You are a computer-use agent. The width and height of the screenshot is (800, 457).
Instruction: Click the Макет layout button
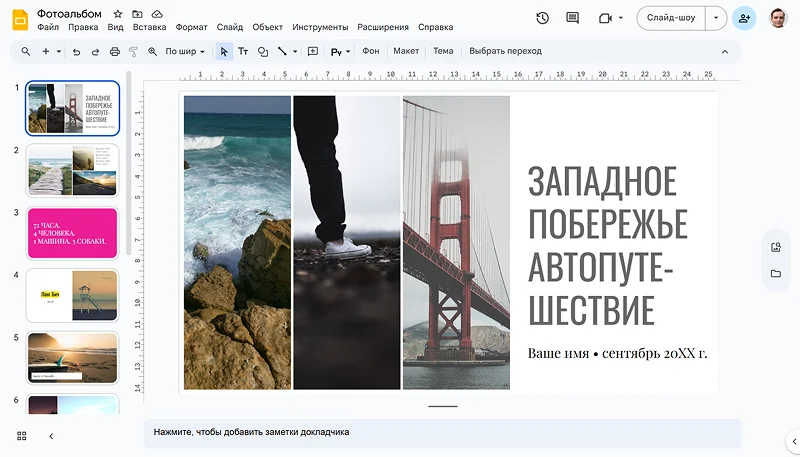406,51
